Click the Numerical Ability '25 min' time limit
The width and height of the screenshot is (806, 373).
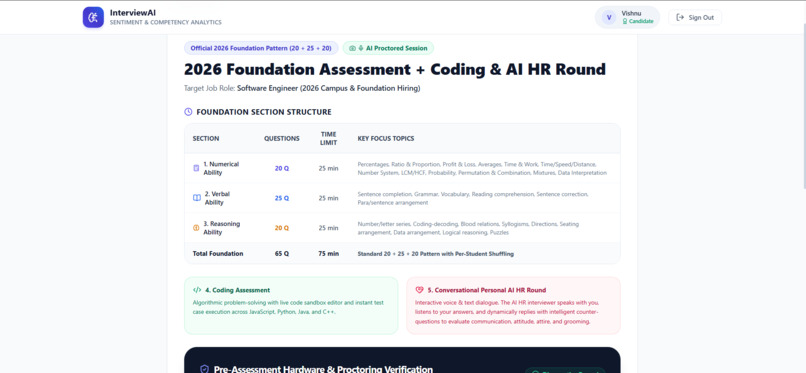coord(328,168)
